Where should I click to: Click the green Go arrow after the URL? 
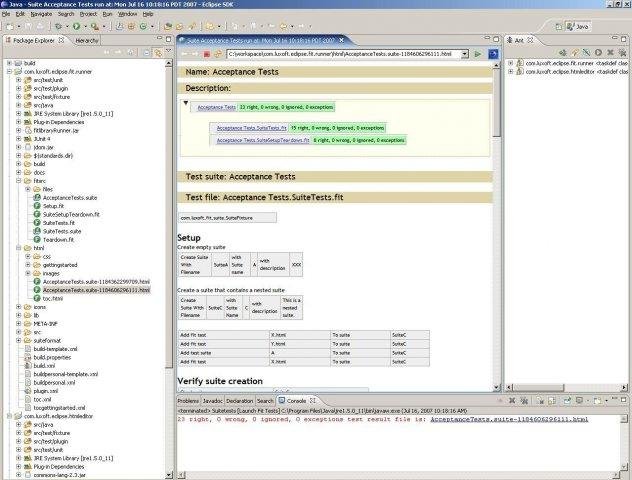[x=478, y=52]
